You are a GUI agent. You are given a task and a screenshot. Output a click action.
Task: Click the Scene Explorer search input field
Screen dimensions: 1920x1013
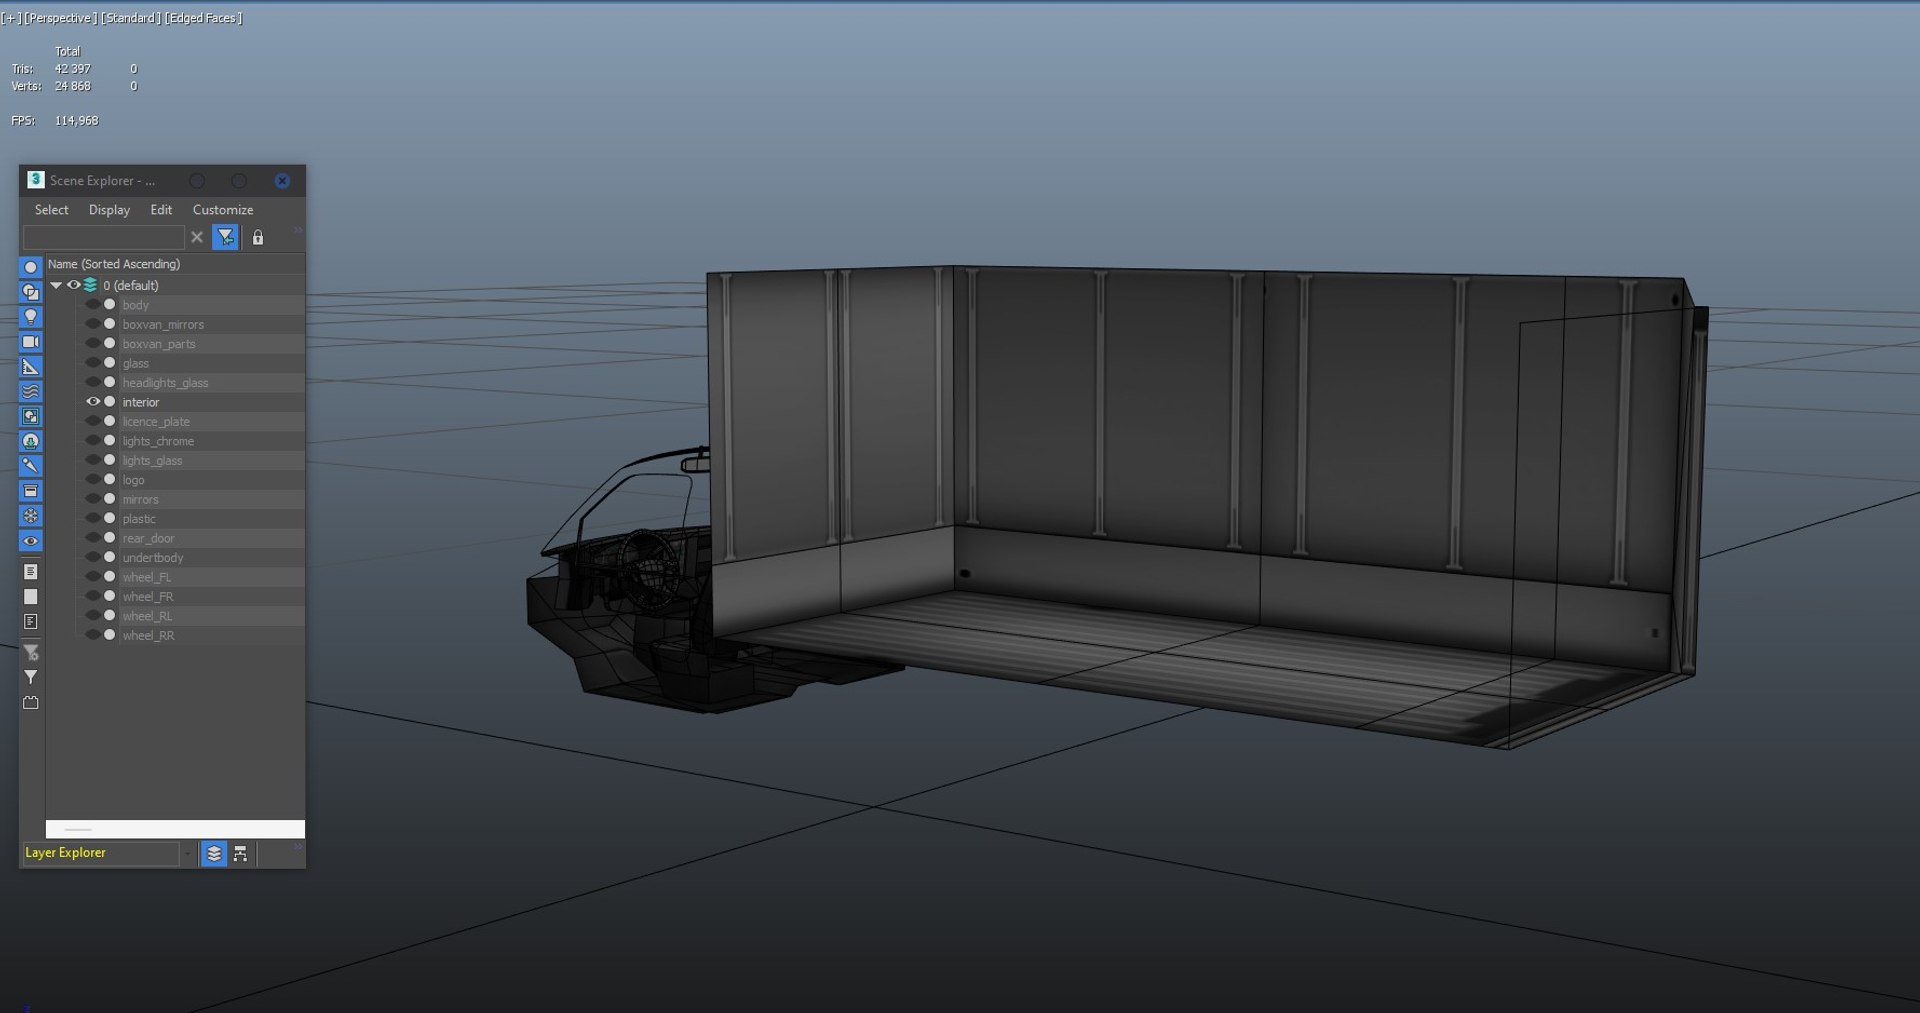pyautogui.click(x=104, y=238)
